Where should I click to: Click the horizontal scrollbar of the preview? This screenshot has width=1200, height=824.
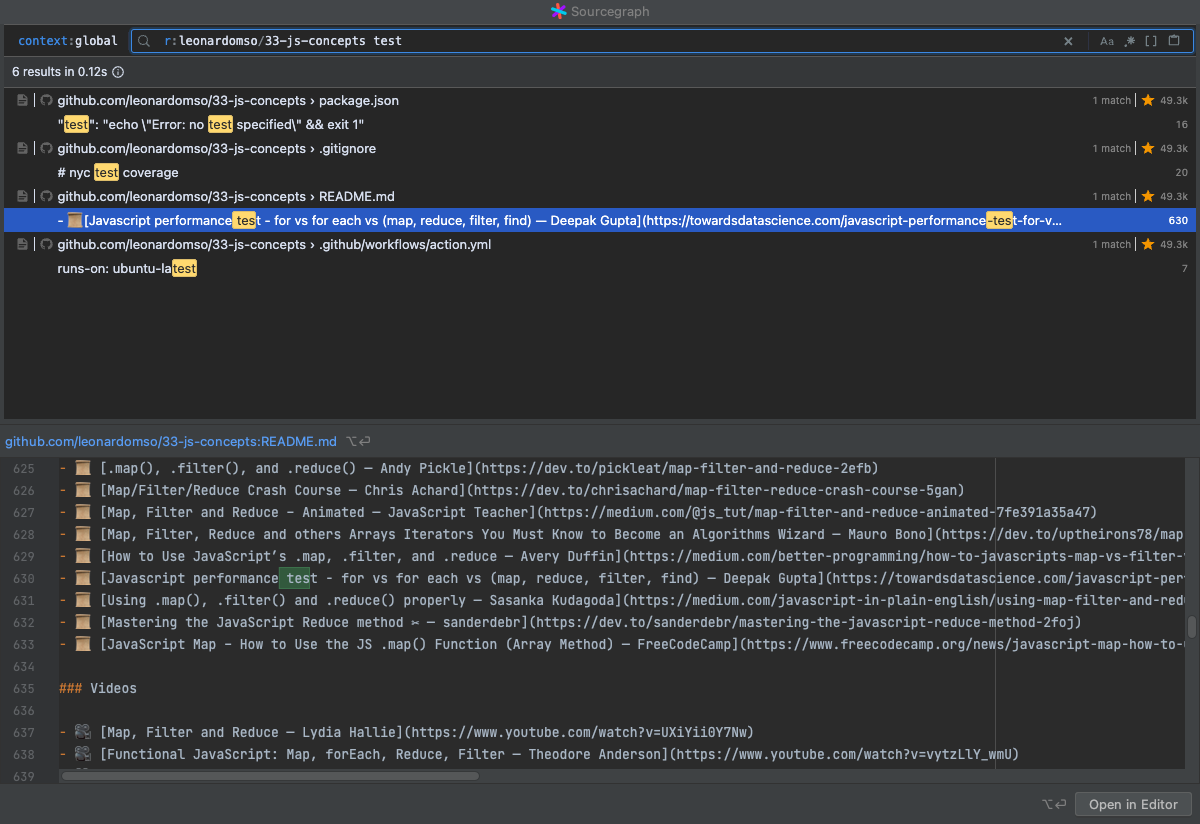[x=270, y=775]
